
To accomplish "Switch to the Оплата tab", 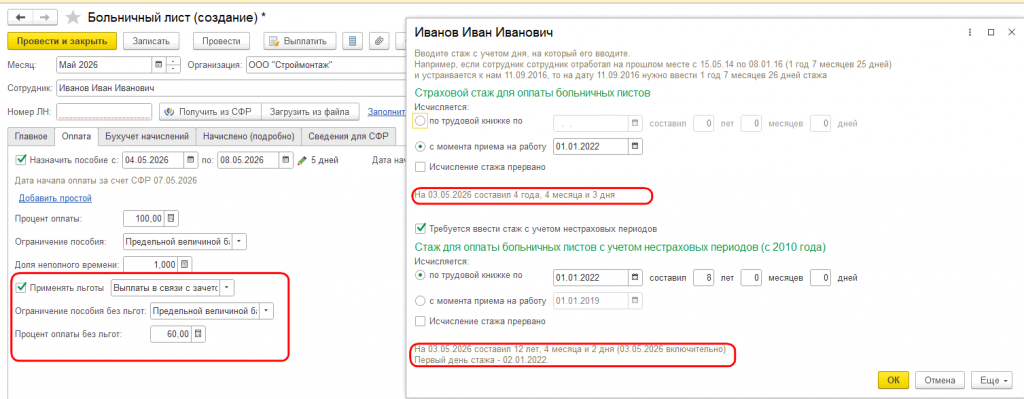I will (75, 136).
